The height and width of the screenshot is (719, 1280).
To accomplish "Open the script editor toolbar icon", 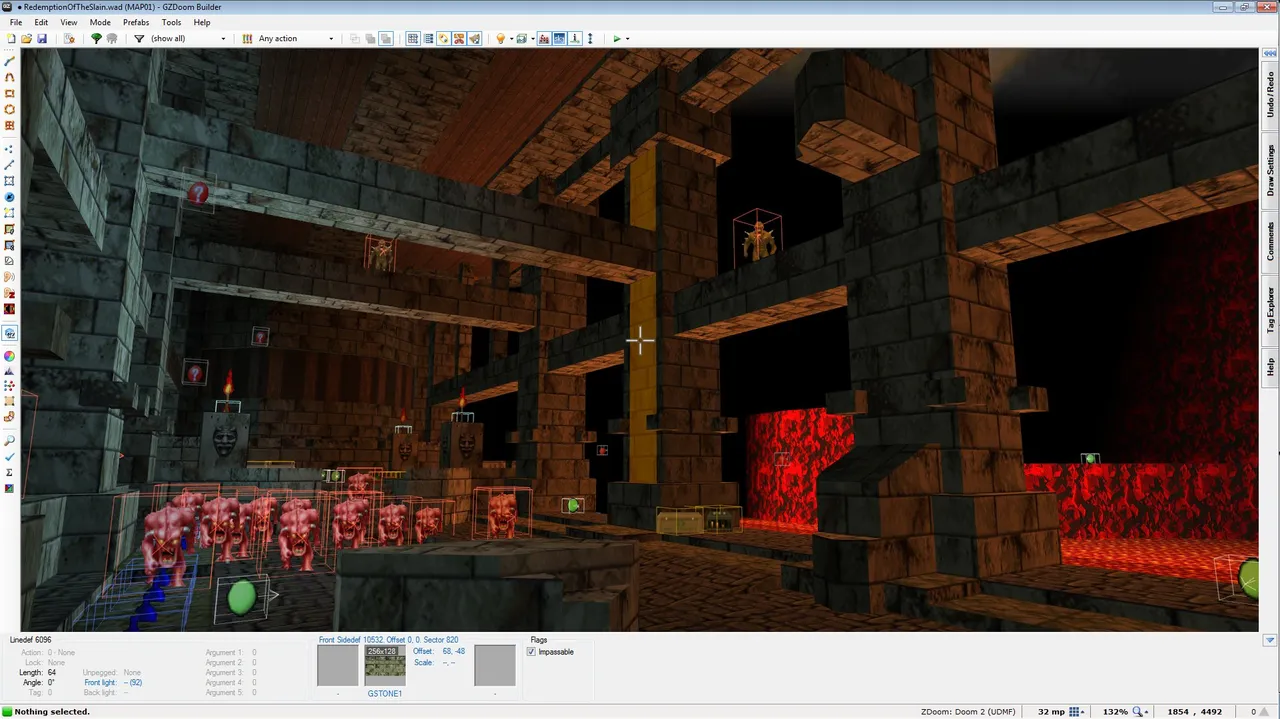I will pyautogui.click(x=69, y=39).
